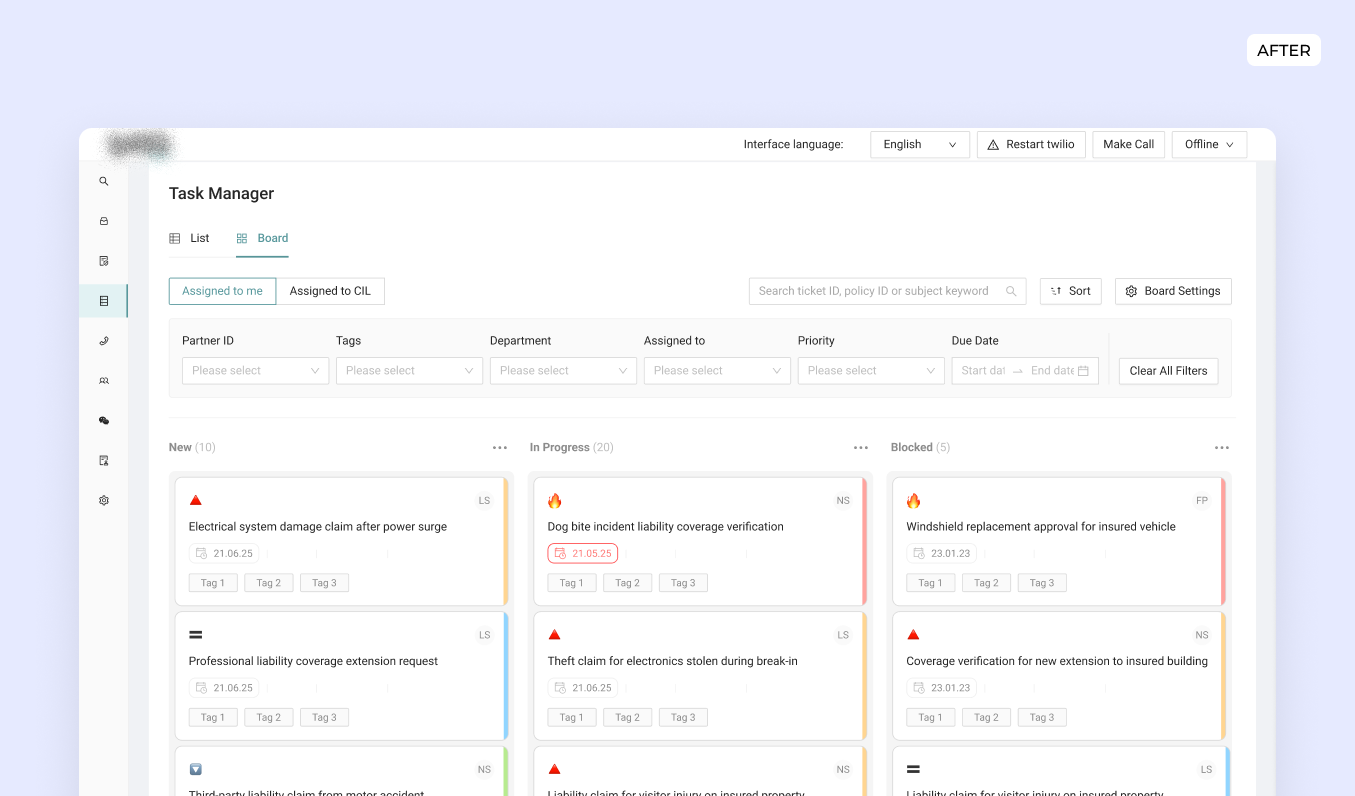Open the Theft claim for electronics card
Viewport: 1355px width, 796px height.
[700, 676]
